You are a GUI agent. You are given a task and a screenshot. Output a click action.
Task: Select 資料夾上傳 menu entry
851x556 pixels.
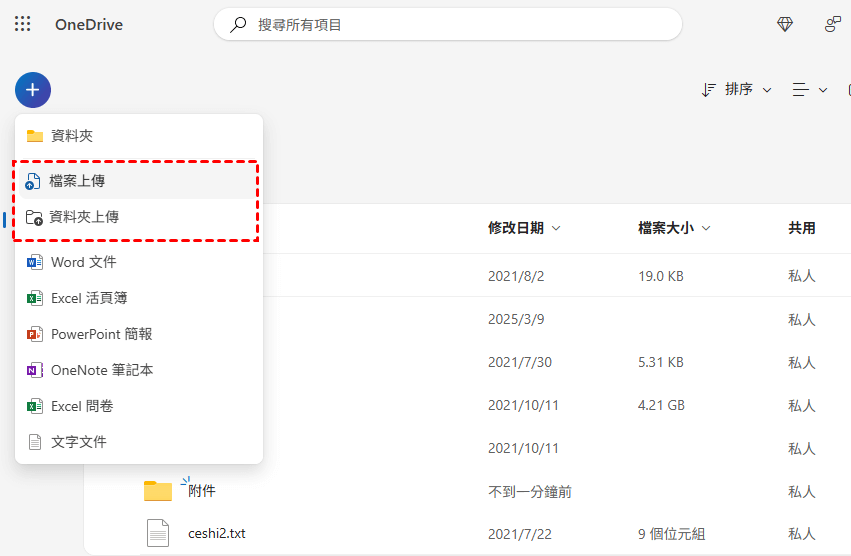[x=139, y=217]
